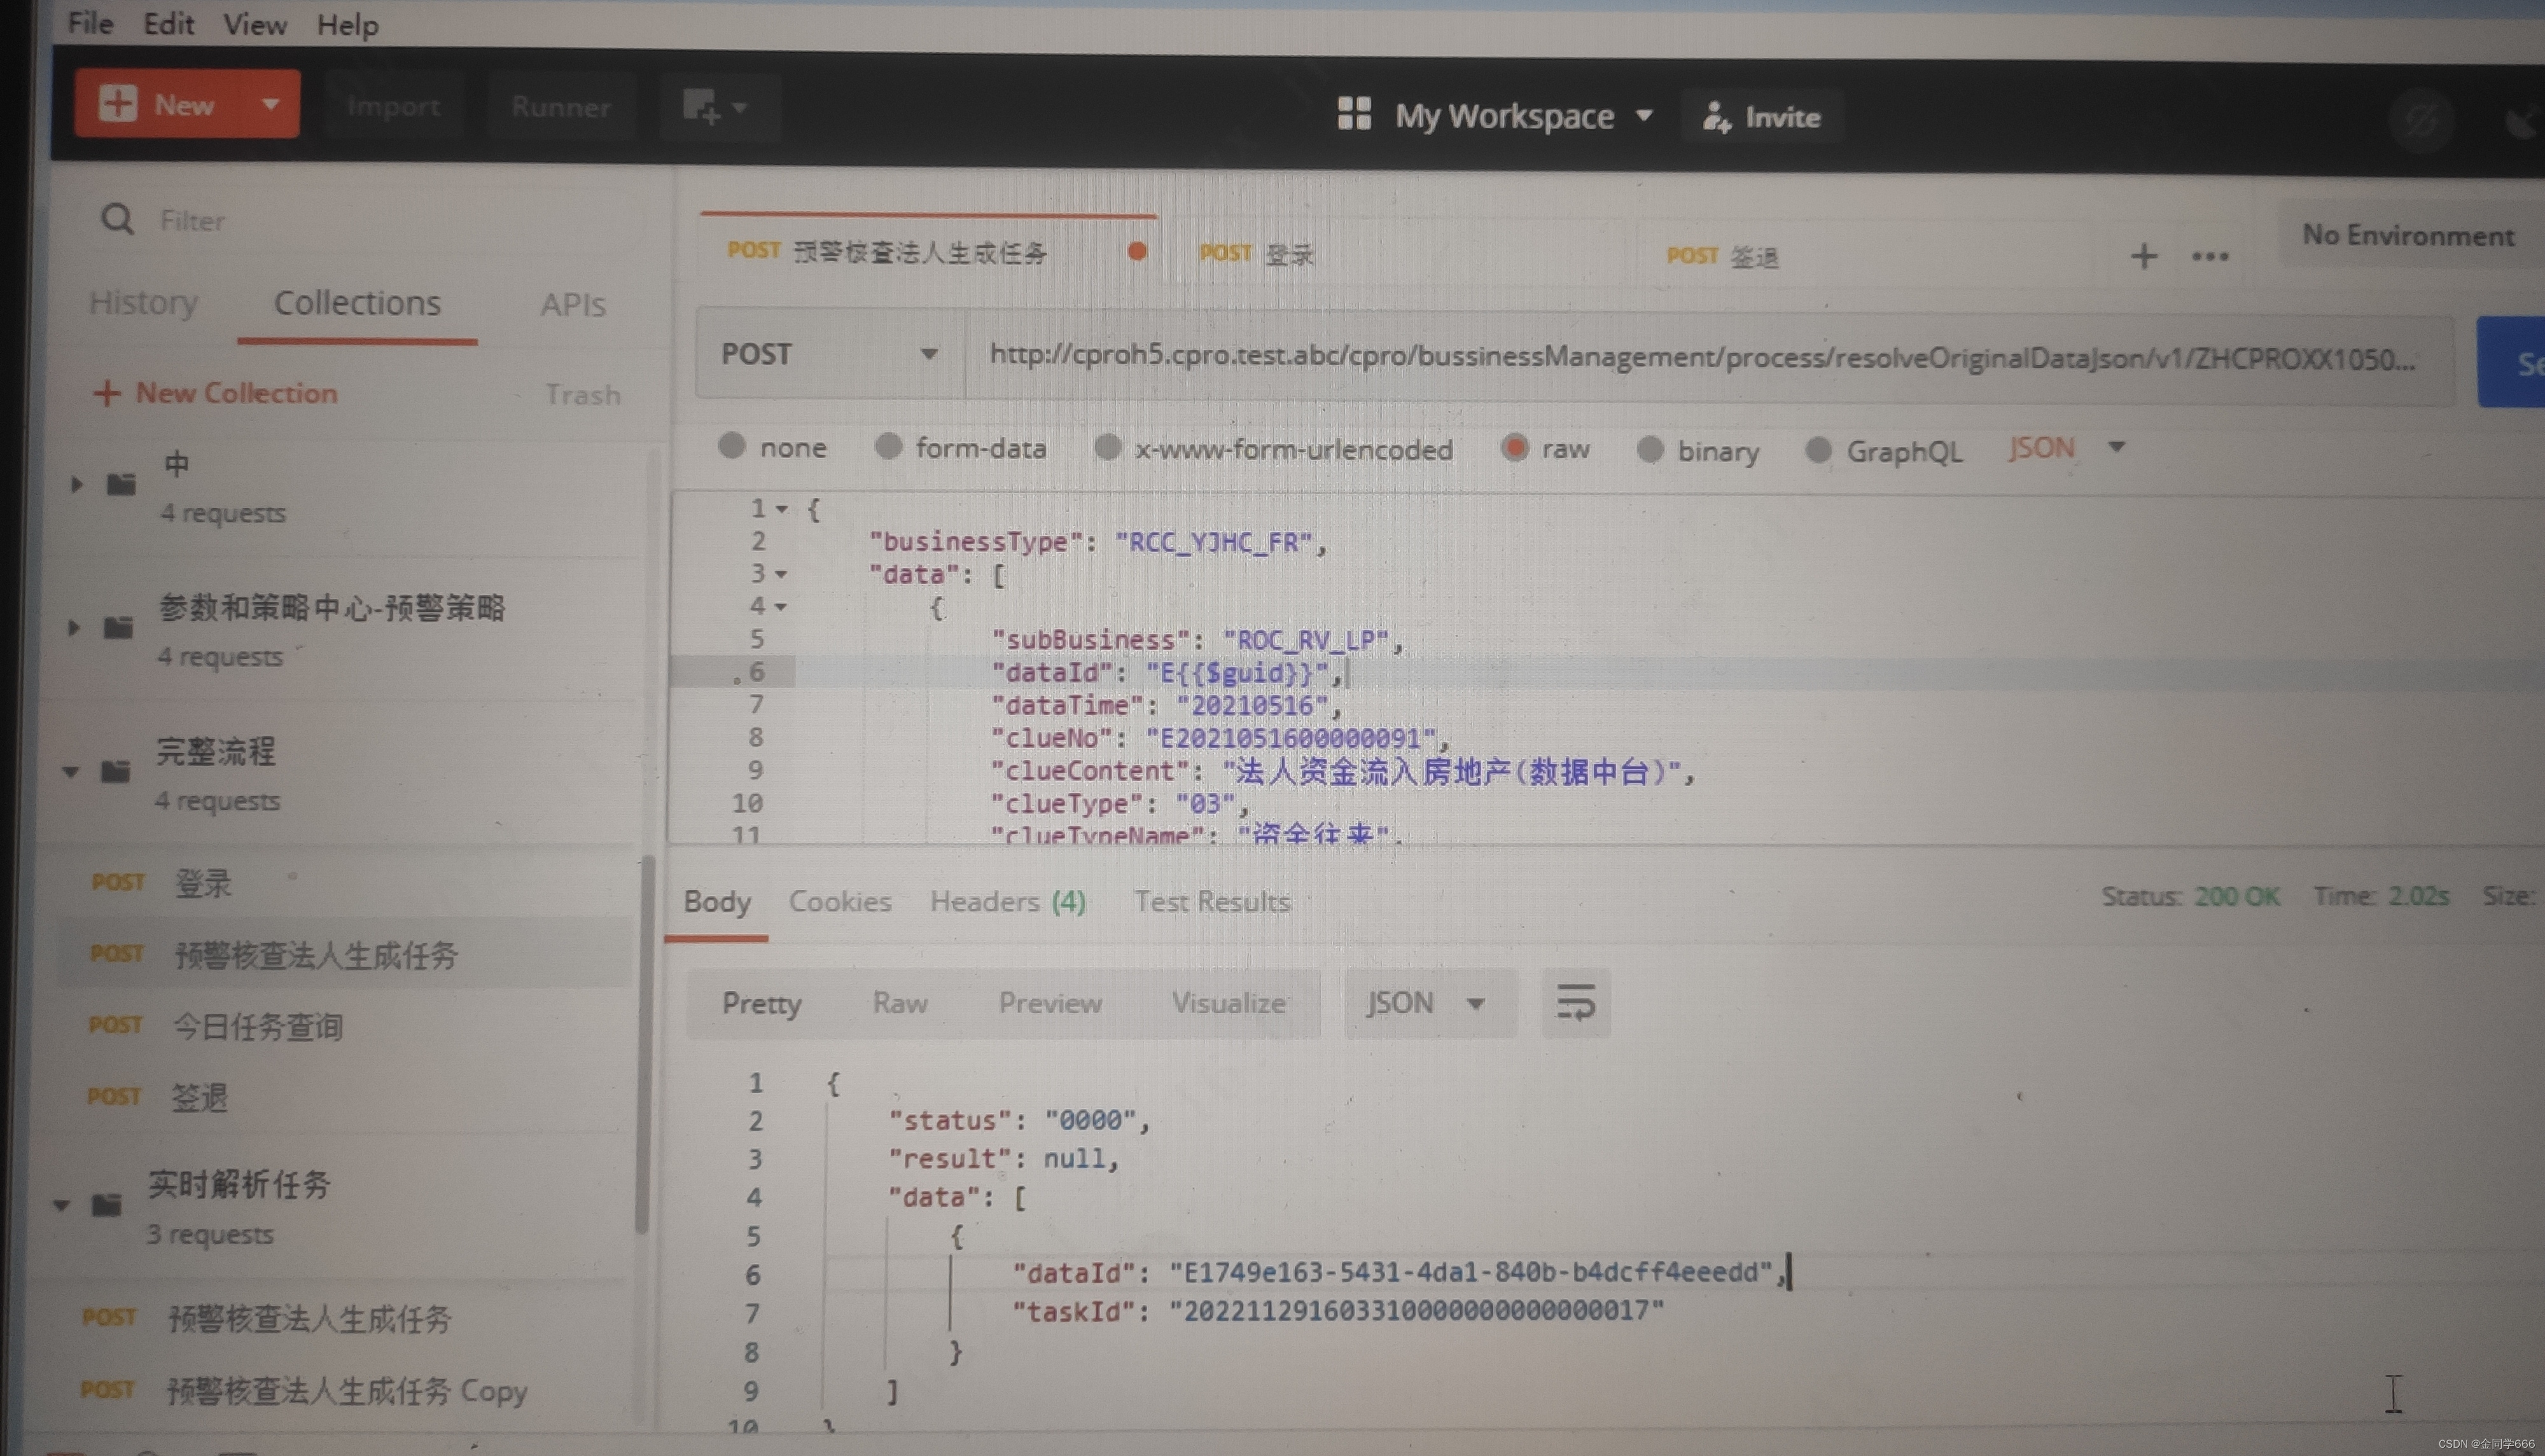Select the GraphQL radio button
The image size is (2545, 1456).
(x=1818, y=451)
